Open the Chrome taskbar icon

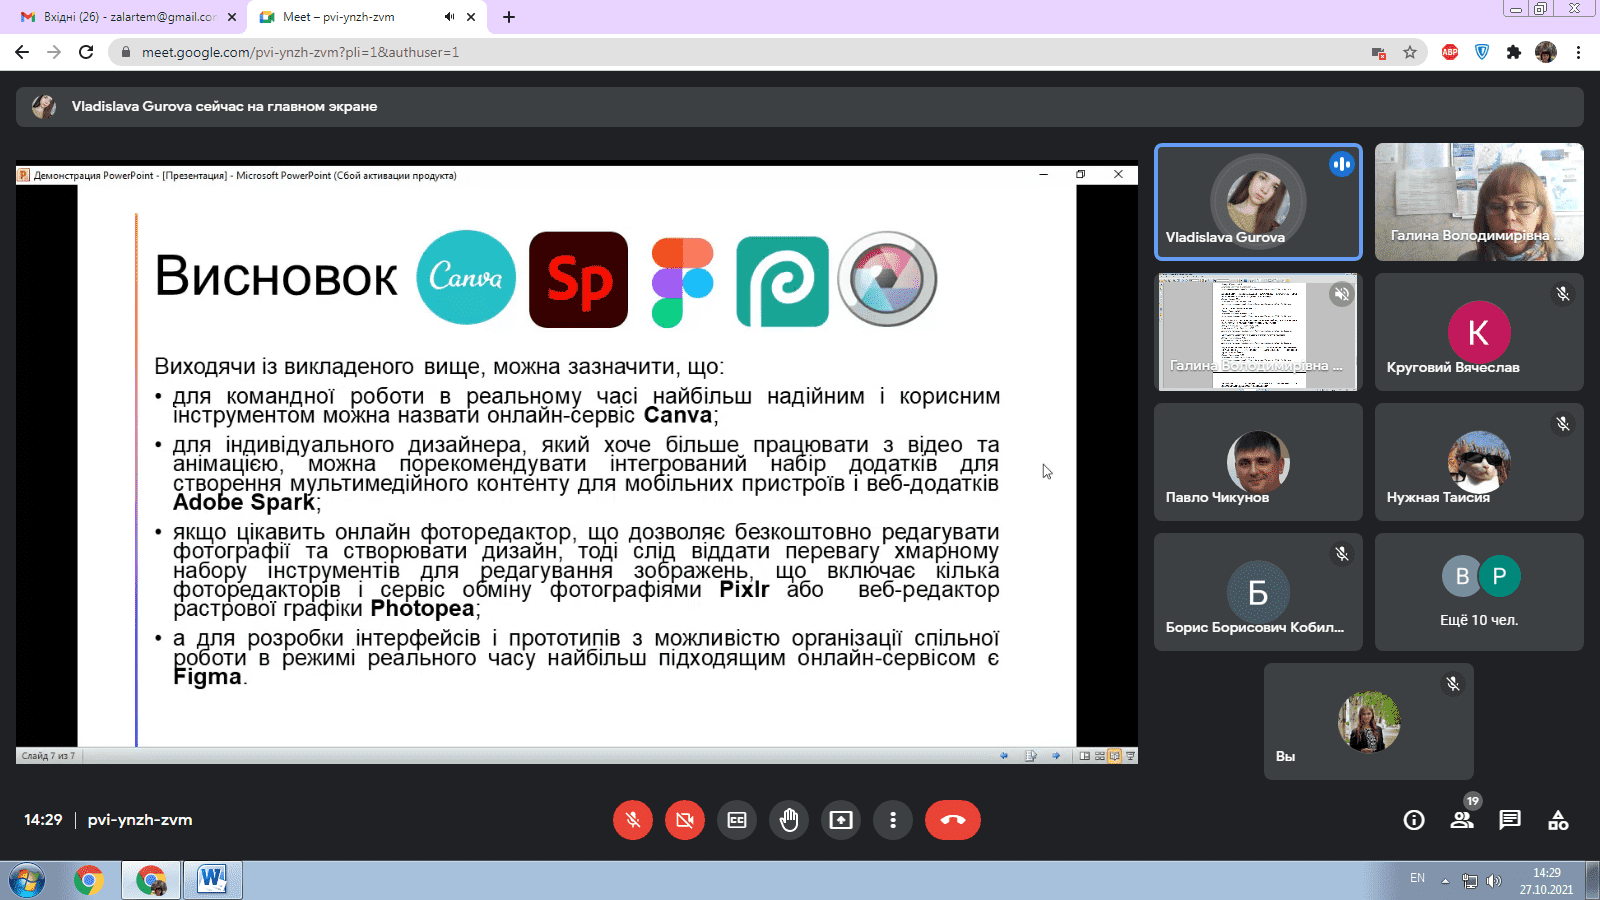click(x=89, y=881)
